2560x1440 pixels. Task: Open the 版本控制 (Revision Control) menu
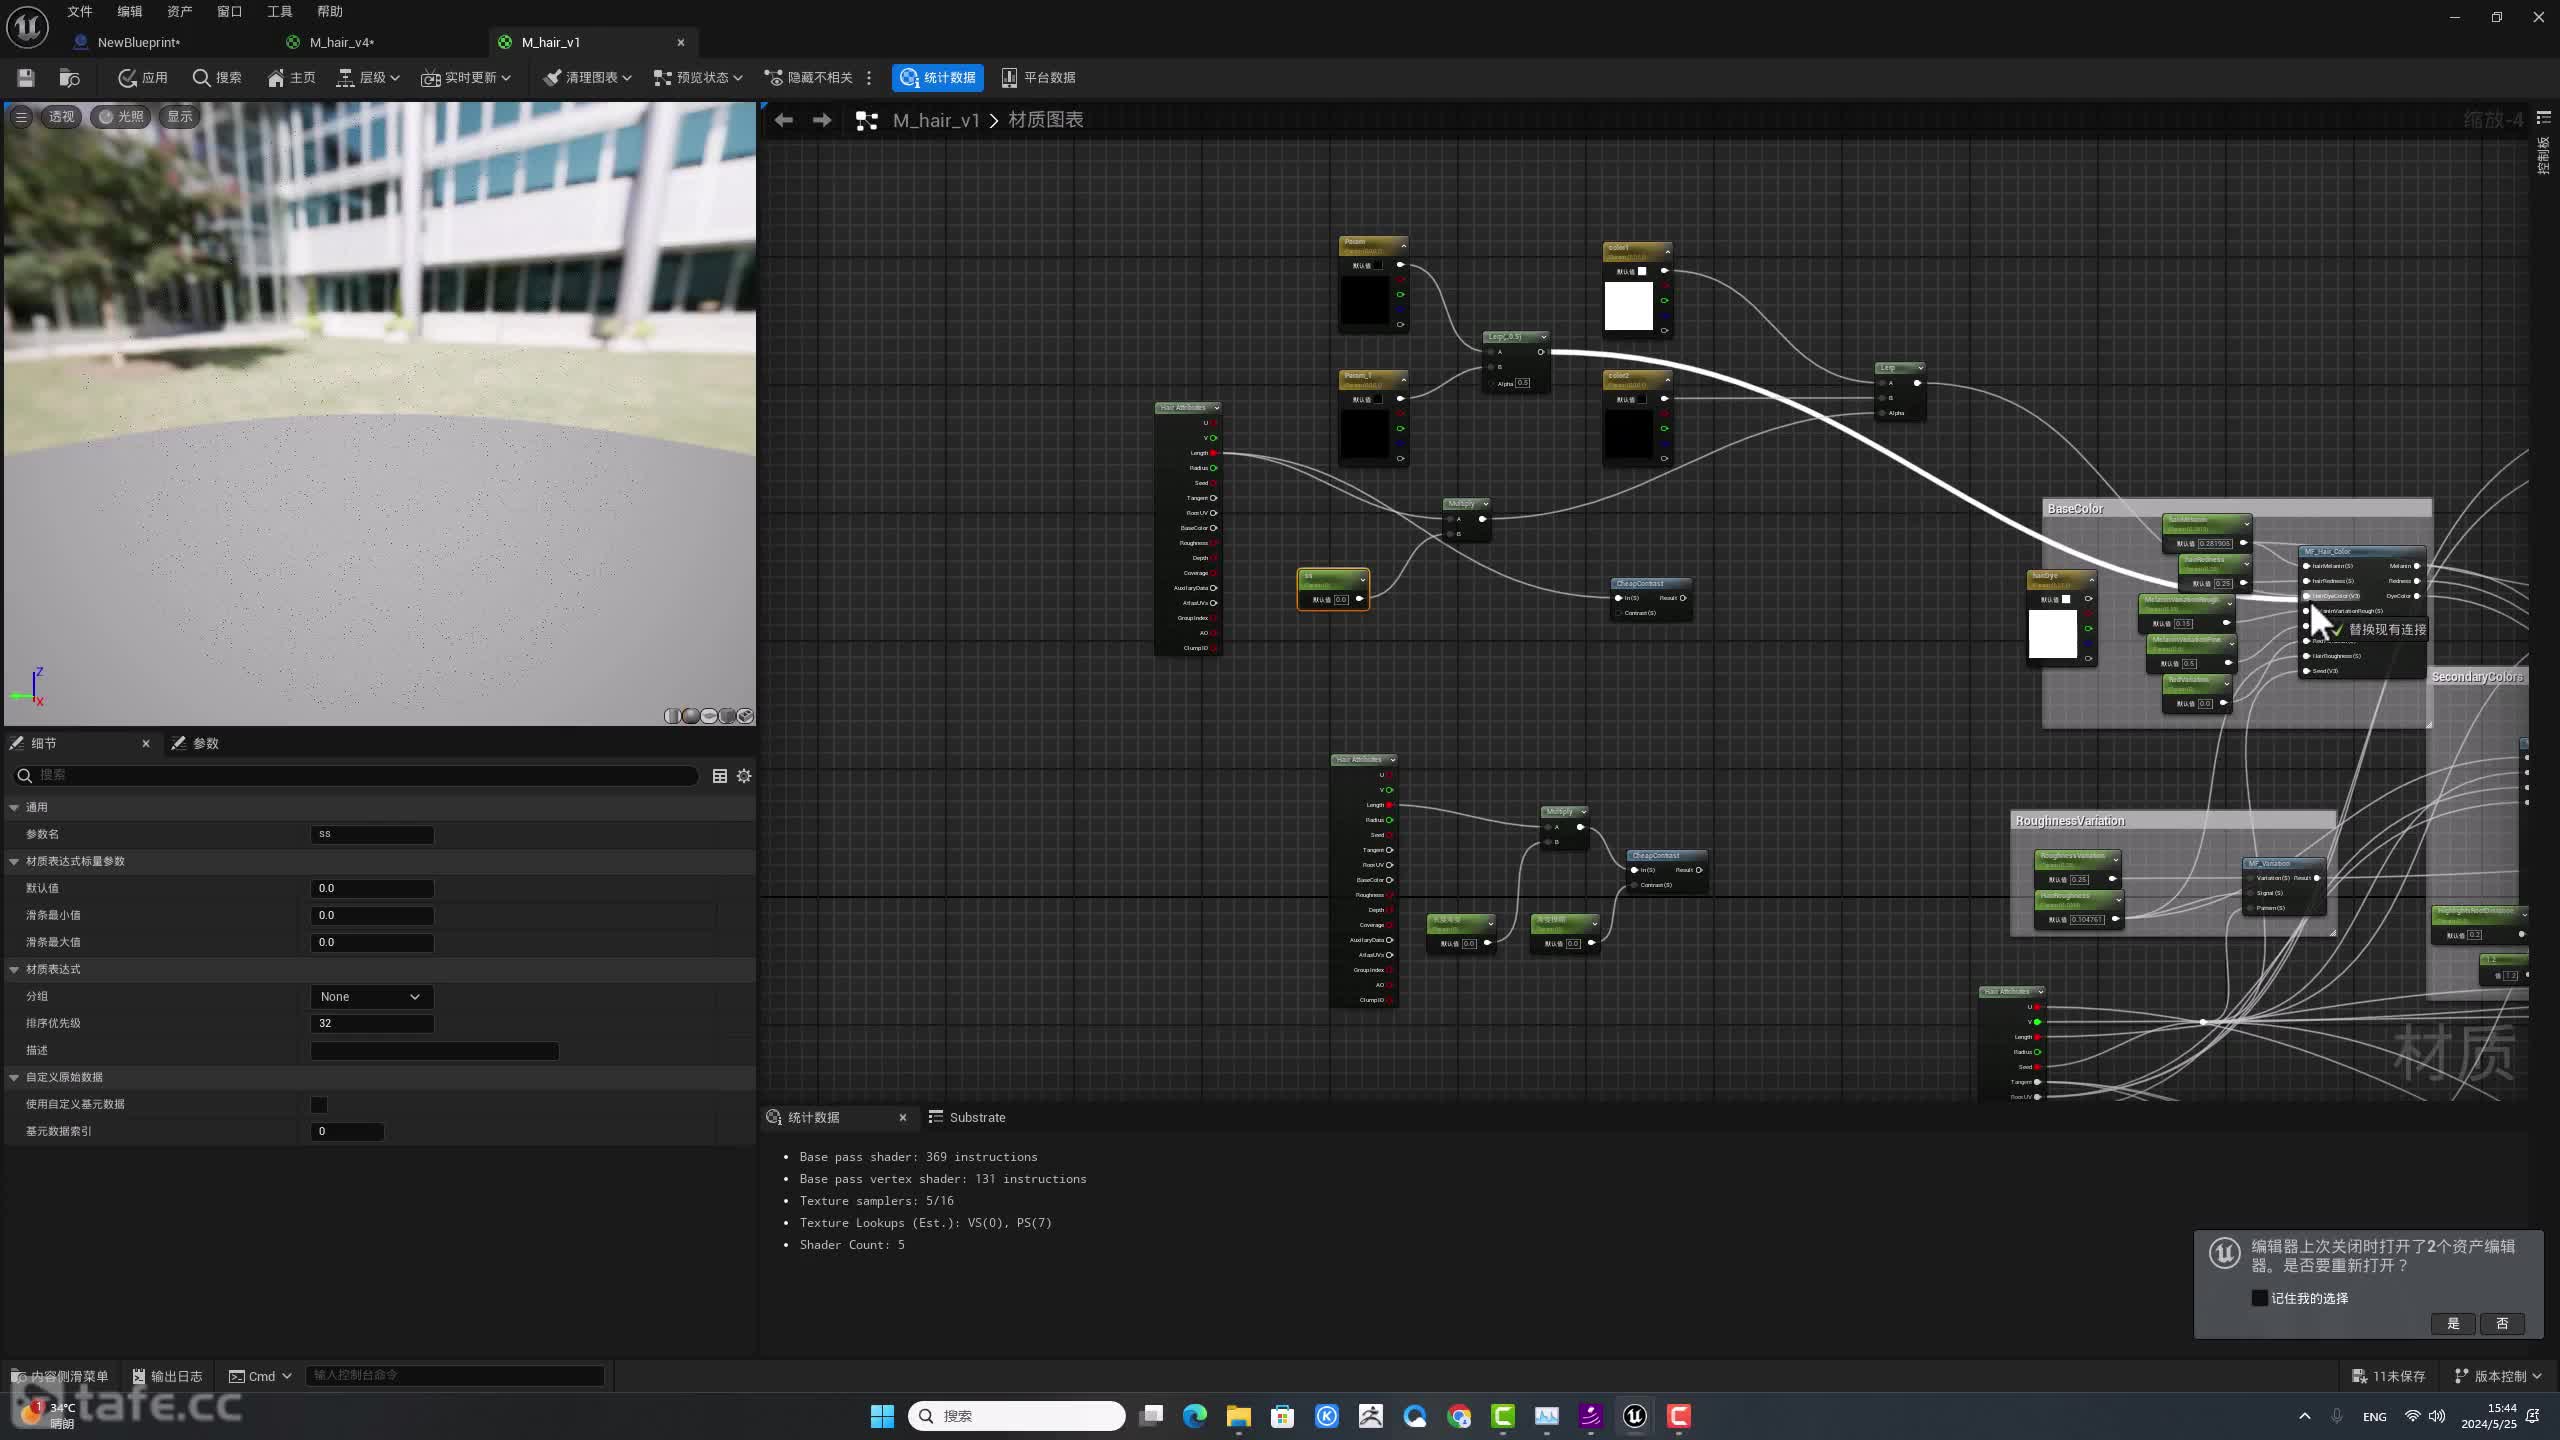point(2498,1376)
